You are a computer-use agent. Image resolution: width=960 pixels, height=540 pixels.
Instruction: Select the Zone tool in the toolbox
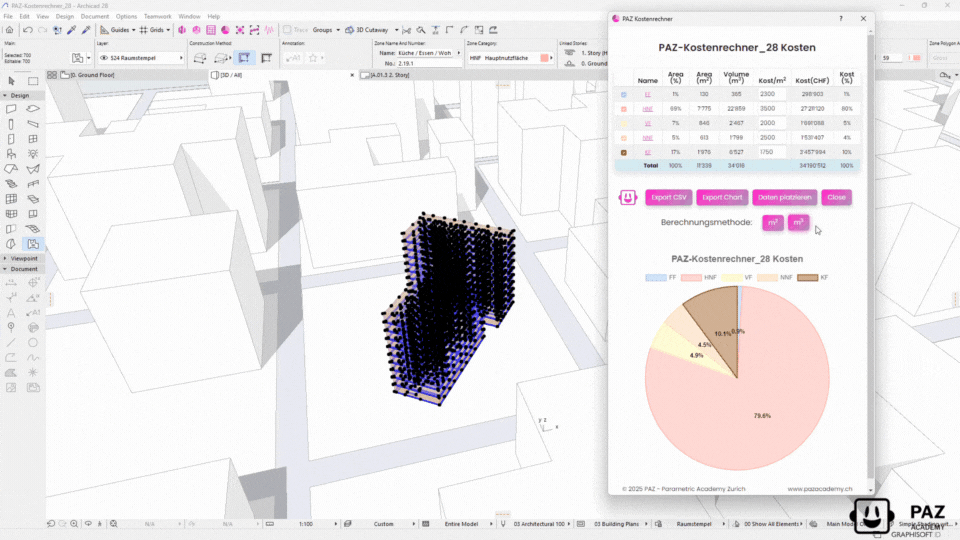pyautogui.click(x=33, y=244)
